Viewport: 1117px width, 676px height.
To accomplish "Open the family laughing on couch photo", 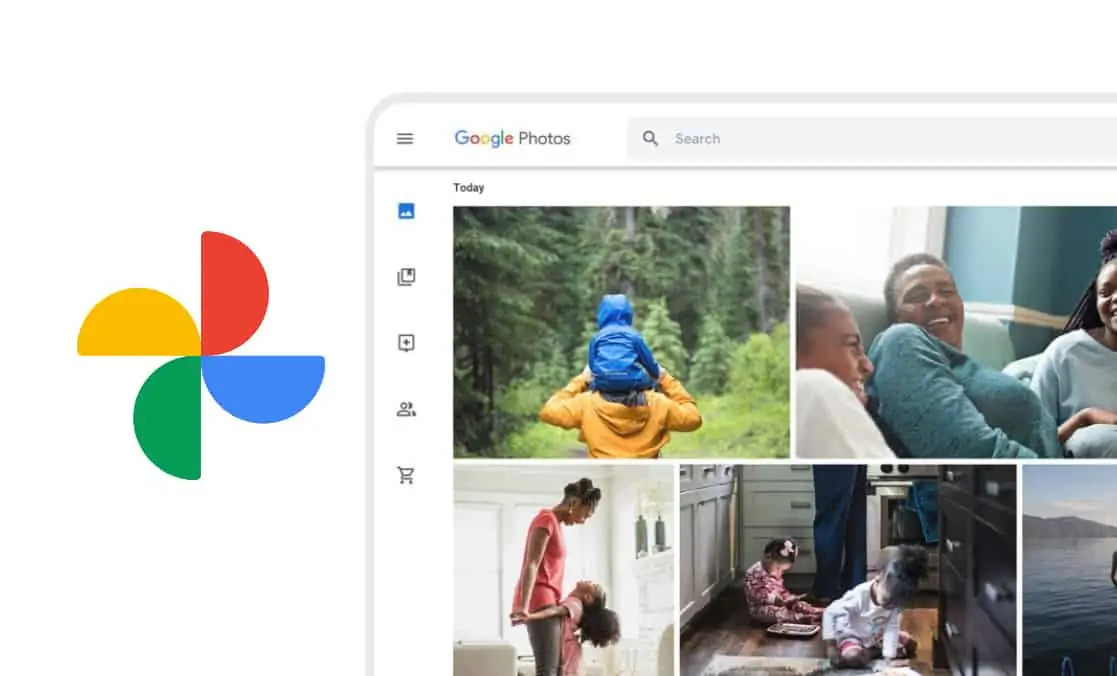I will pyautogui.click(x=956, y=332).
